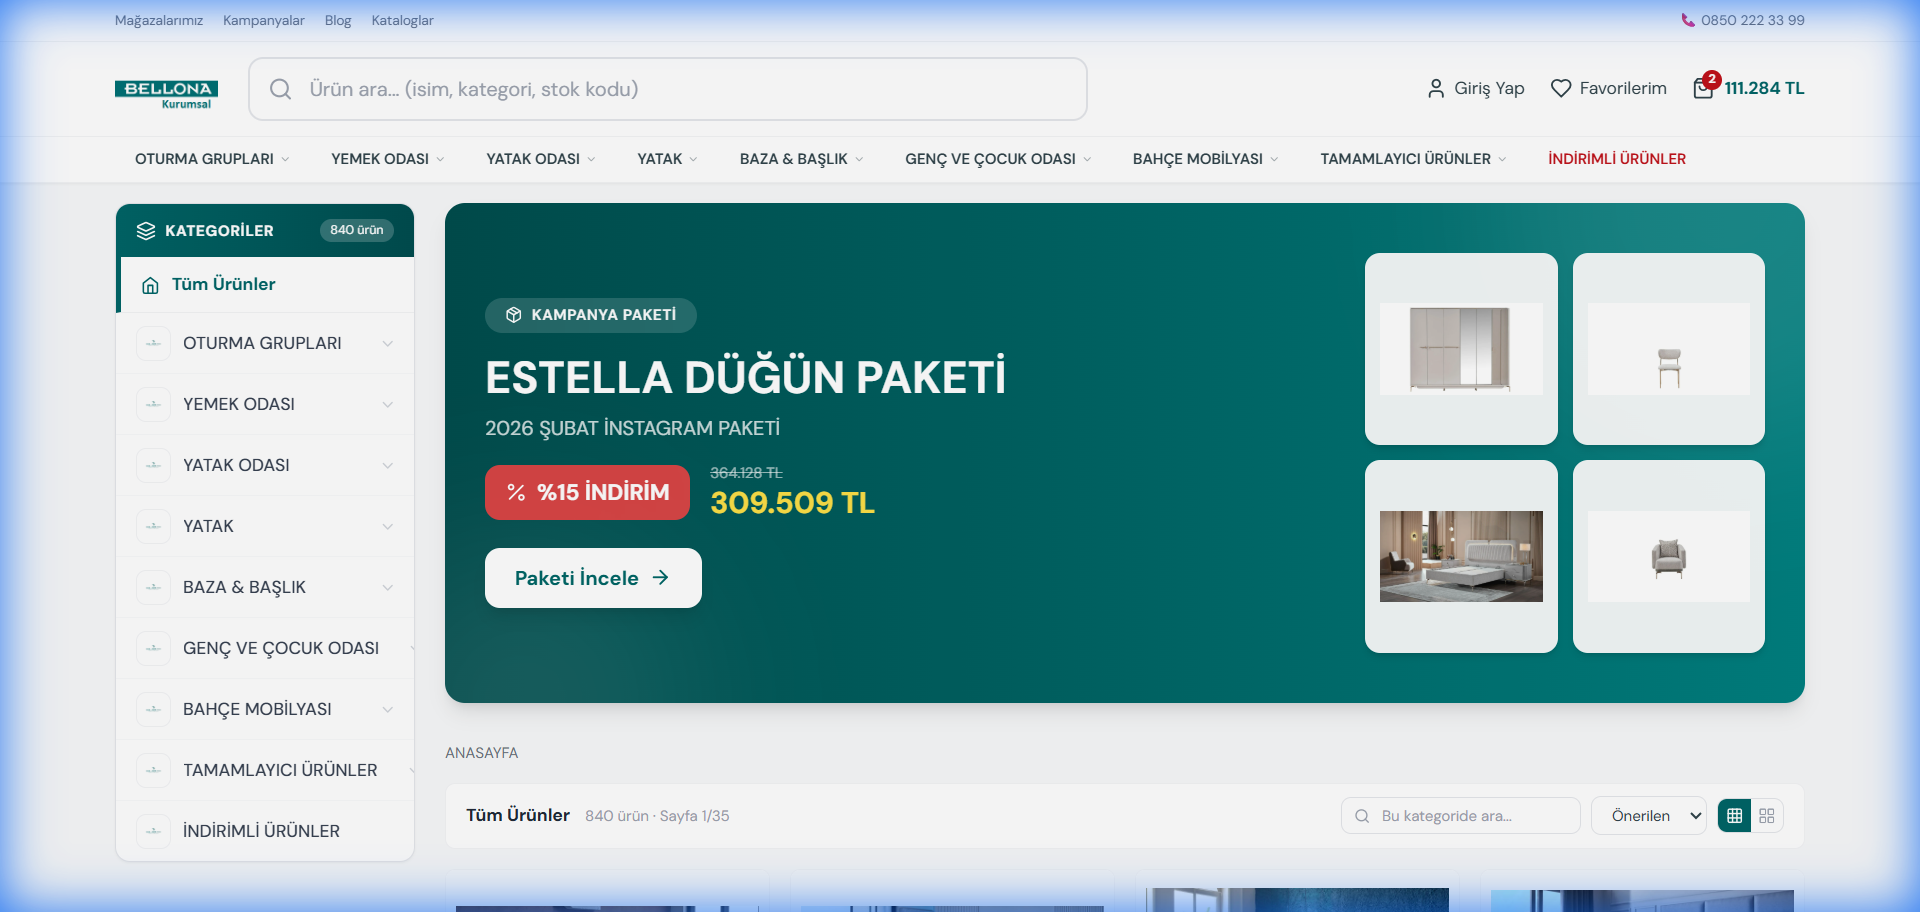Click the Bellona Kurumsal logo

pyautogui.click(x=166, y=93)
